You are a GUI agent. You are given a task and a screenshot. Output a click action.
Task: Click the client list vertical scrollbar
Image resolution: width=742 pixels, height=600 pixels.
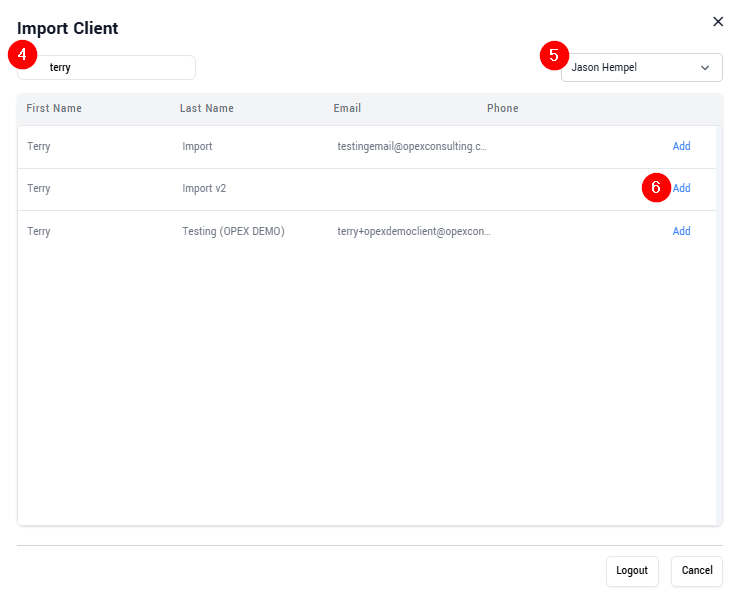(719, 320)
